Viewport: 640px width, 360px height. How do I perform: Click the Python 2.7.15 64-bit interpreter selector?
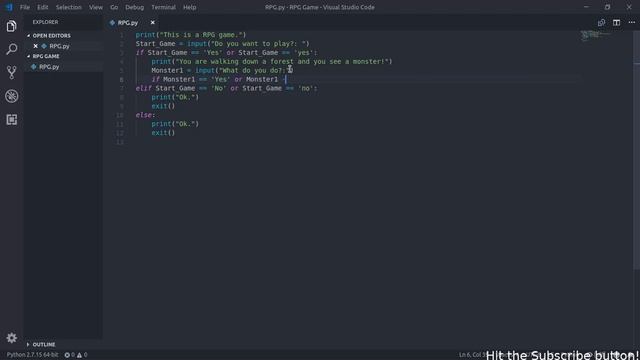(x=32, y=355)
